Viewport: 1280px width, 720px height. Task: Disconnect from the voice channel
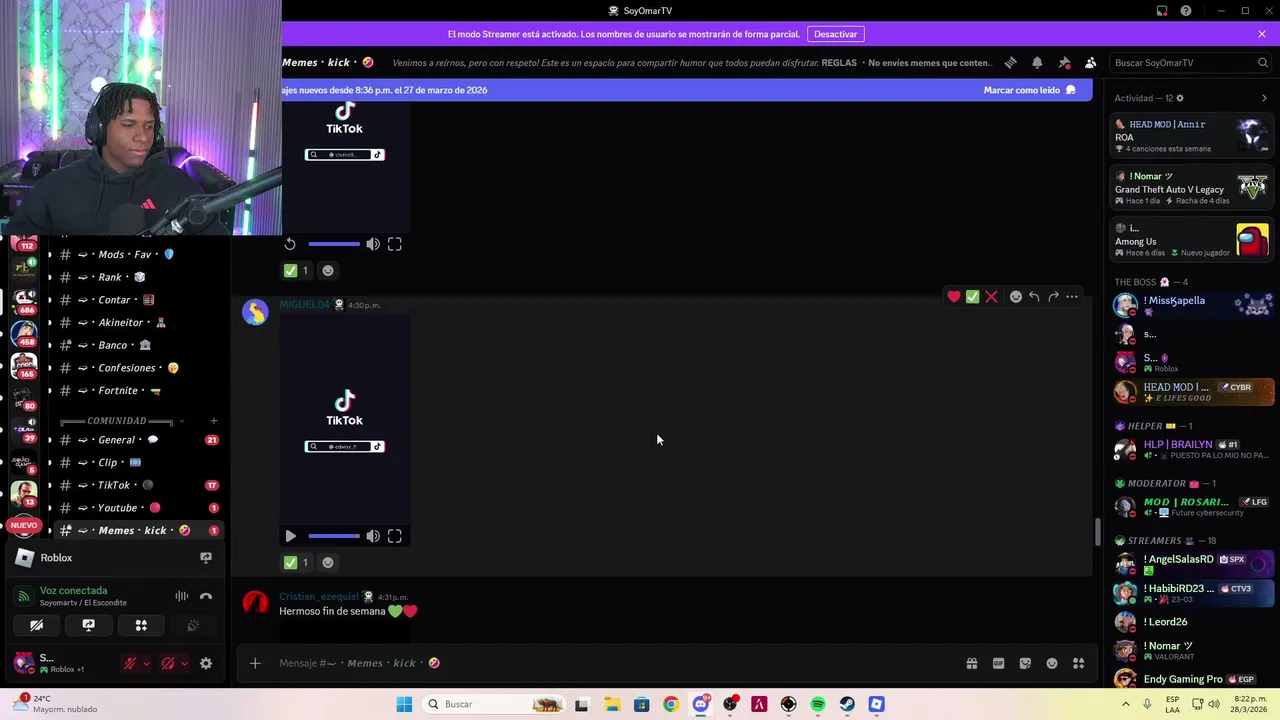(206, 596)
